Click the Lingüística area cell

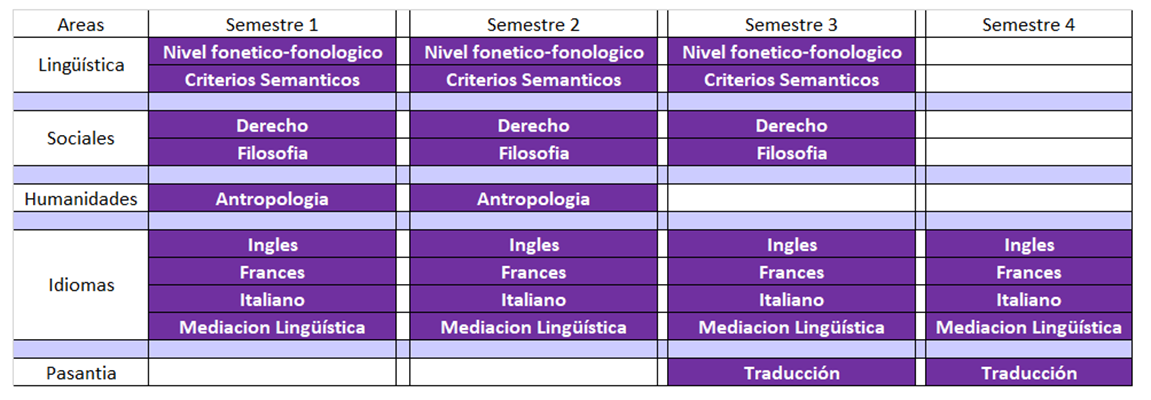[x=81, y=65]
